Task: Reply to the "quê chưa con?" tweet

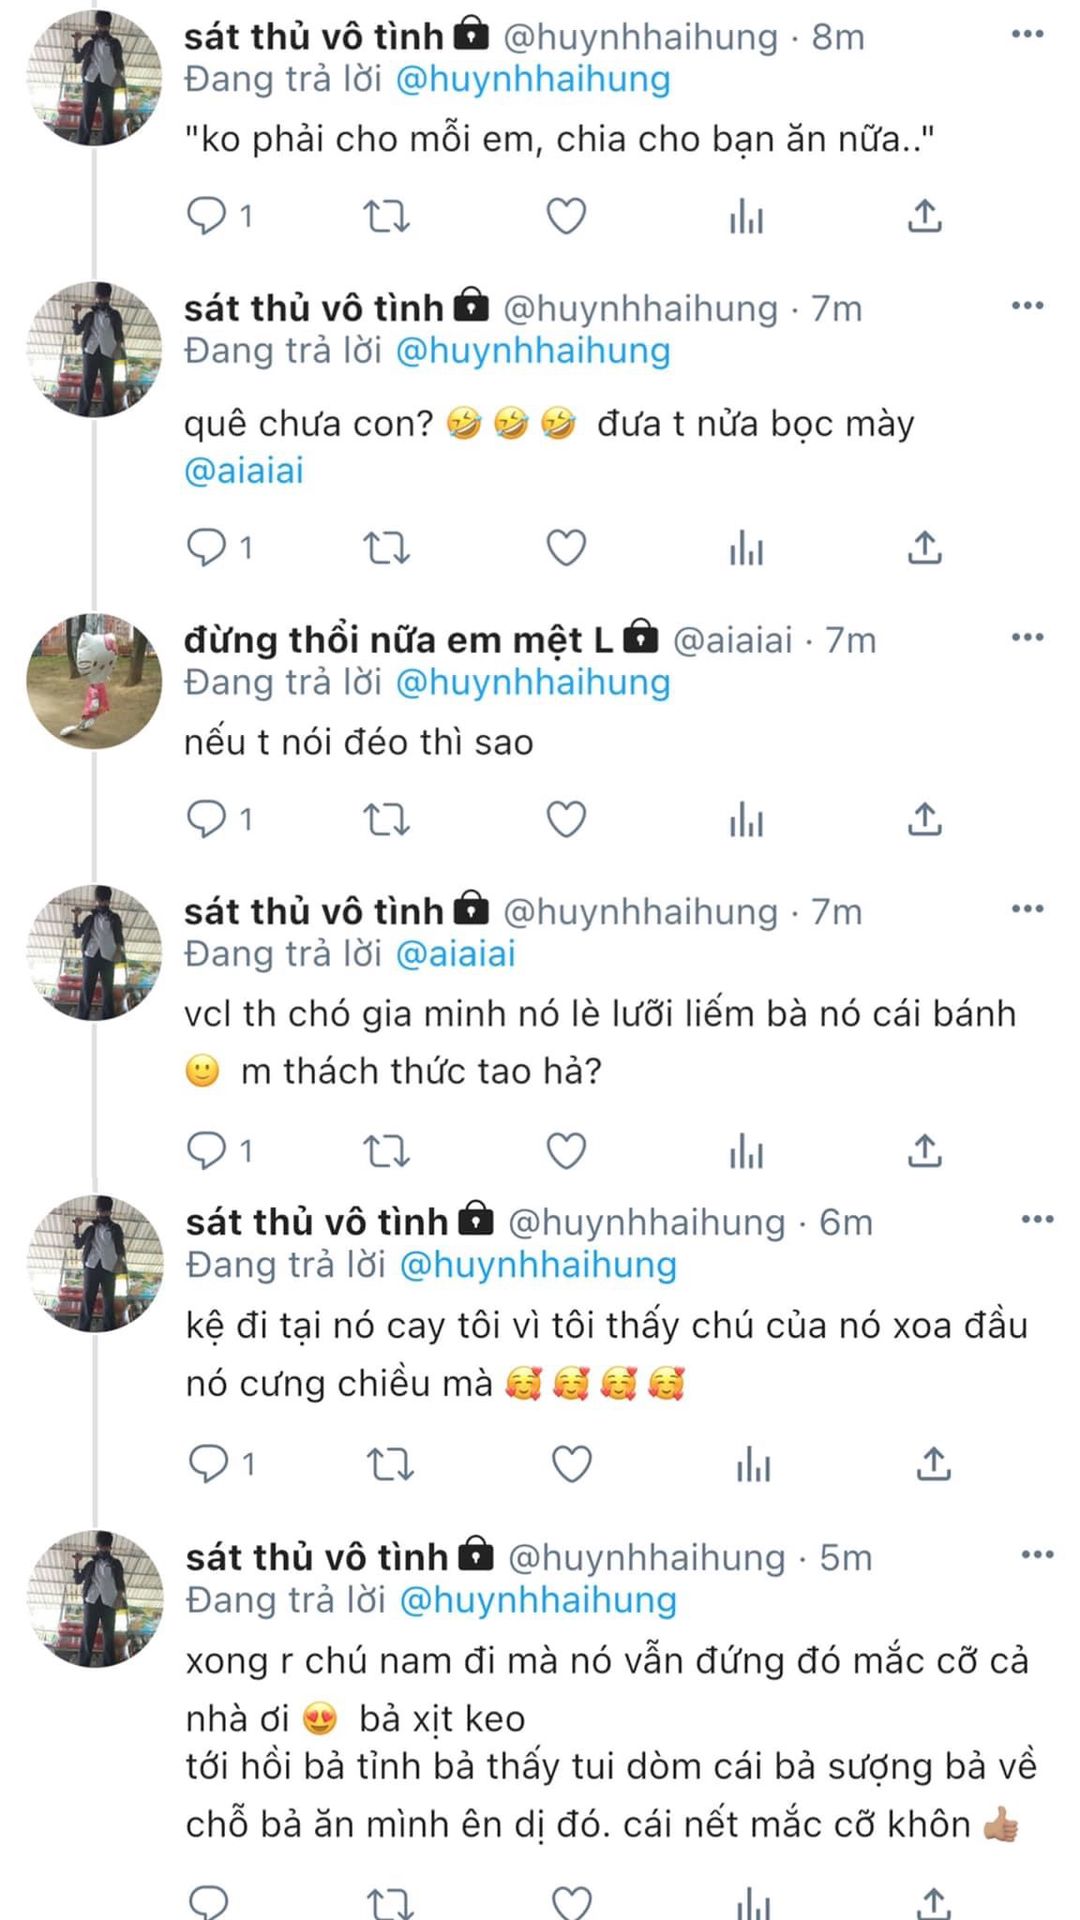Action: click(208, 547)
